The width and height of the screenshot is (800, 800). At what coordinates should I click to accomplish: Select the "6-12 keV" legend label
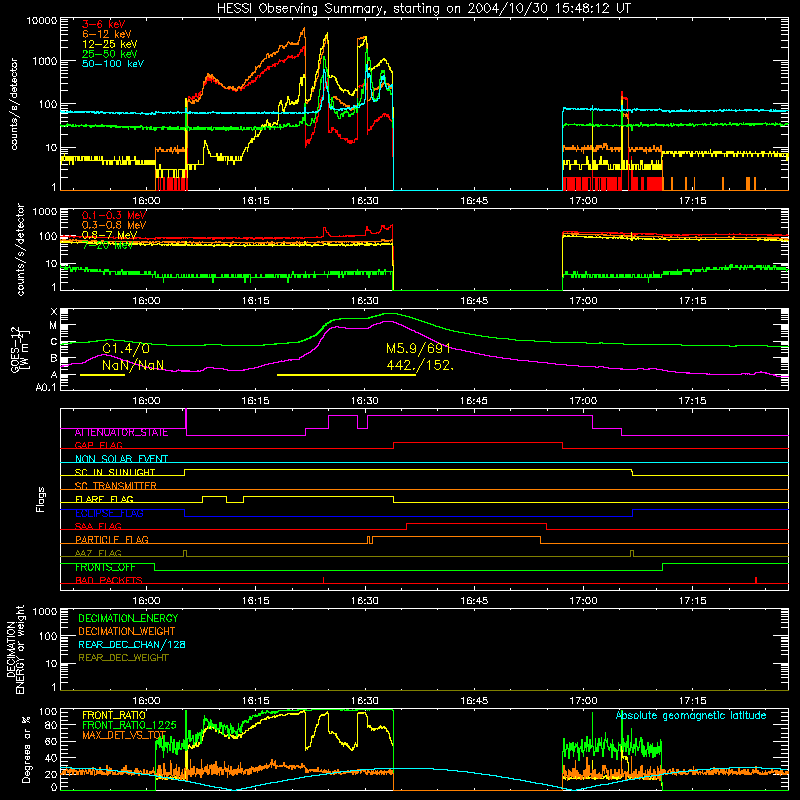pos(107,34)
